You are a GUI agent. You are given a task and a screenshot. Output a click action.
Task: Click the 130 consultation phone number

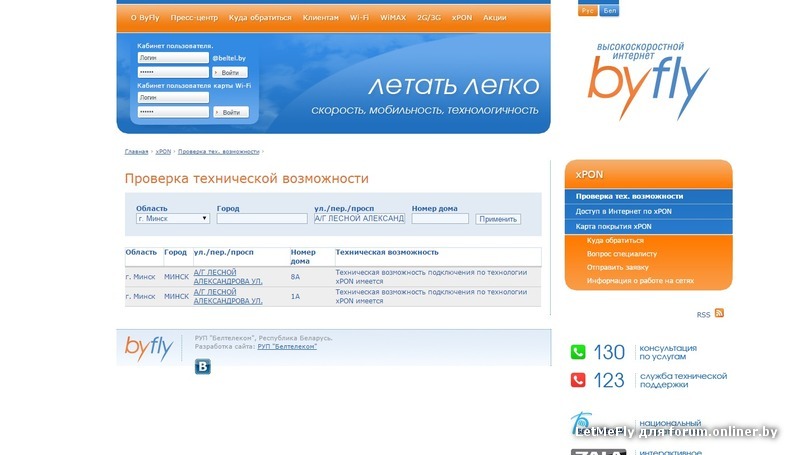[609, 352]
